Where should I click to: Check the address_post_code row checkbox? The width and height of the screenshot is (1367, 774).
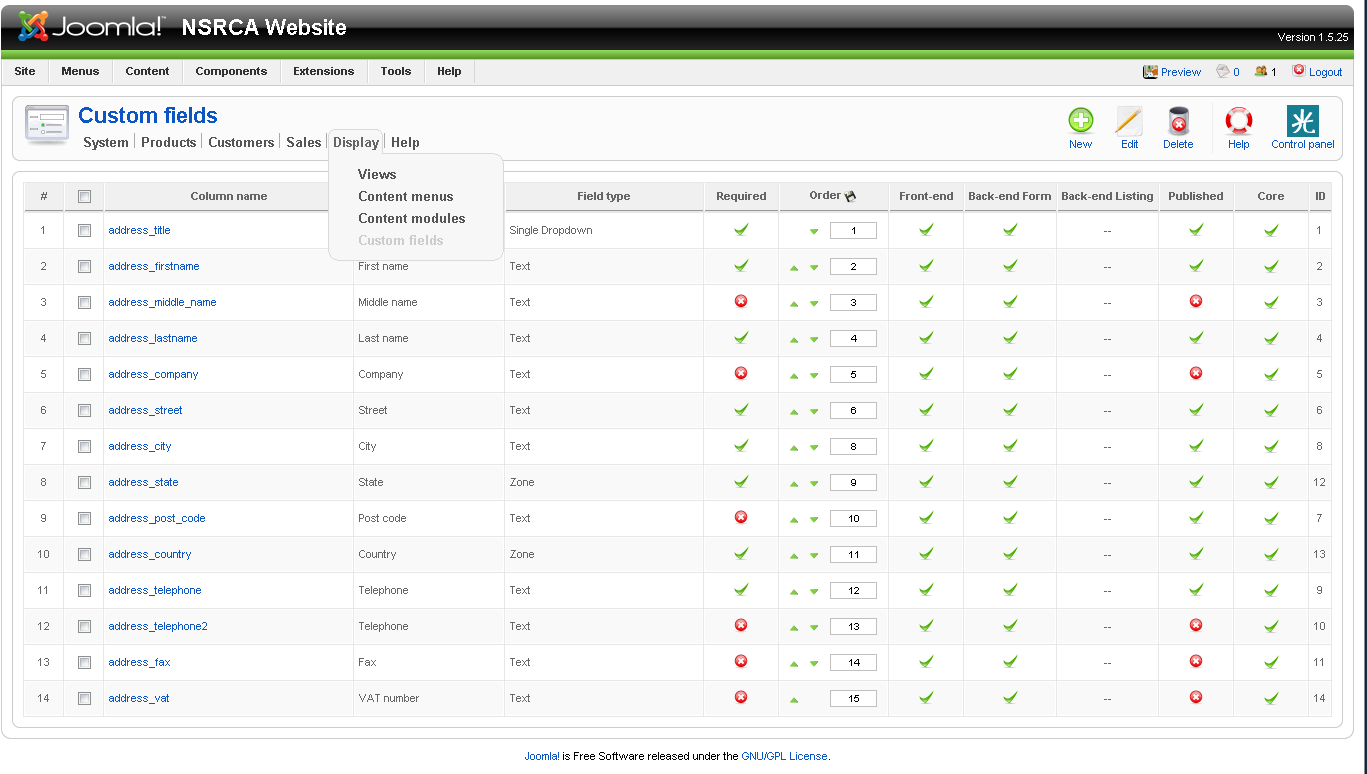click(x=84, y=518)
